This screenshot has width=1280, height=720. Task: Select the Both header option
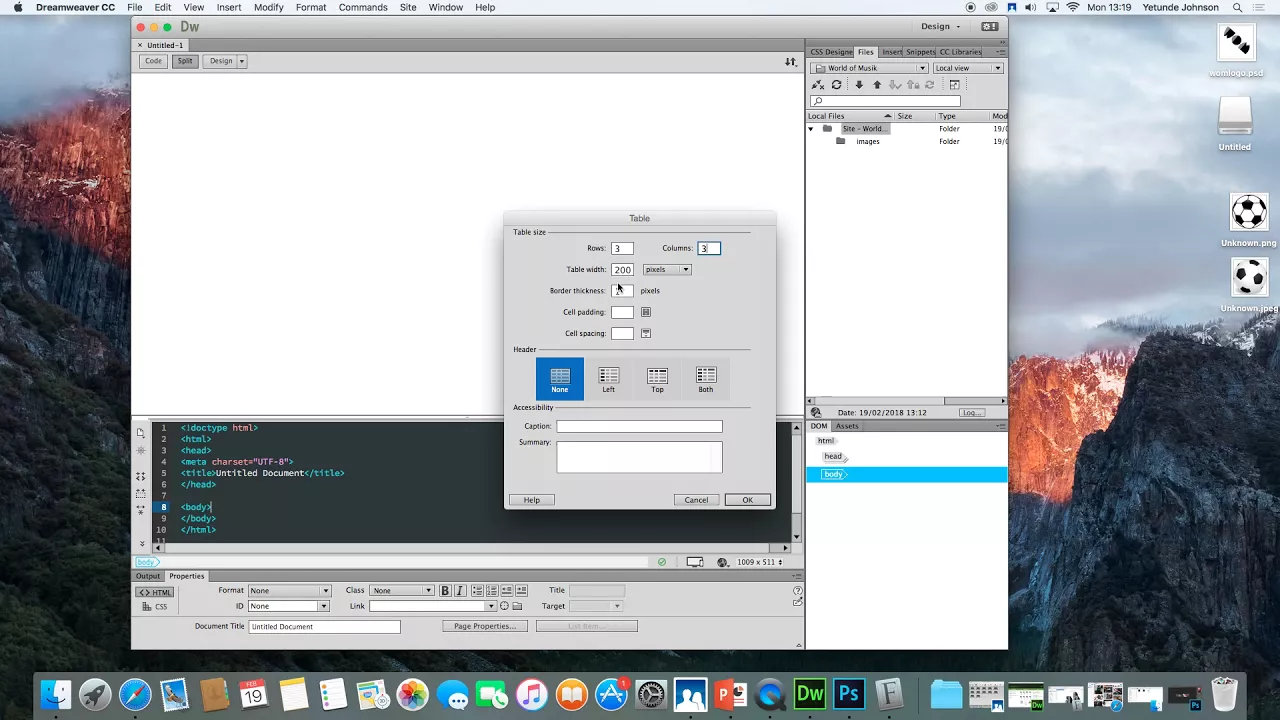[706, 379]
